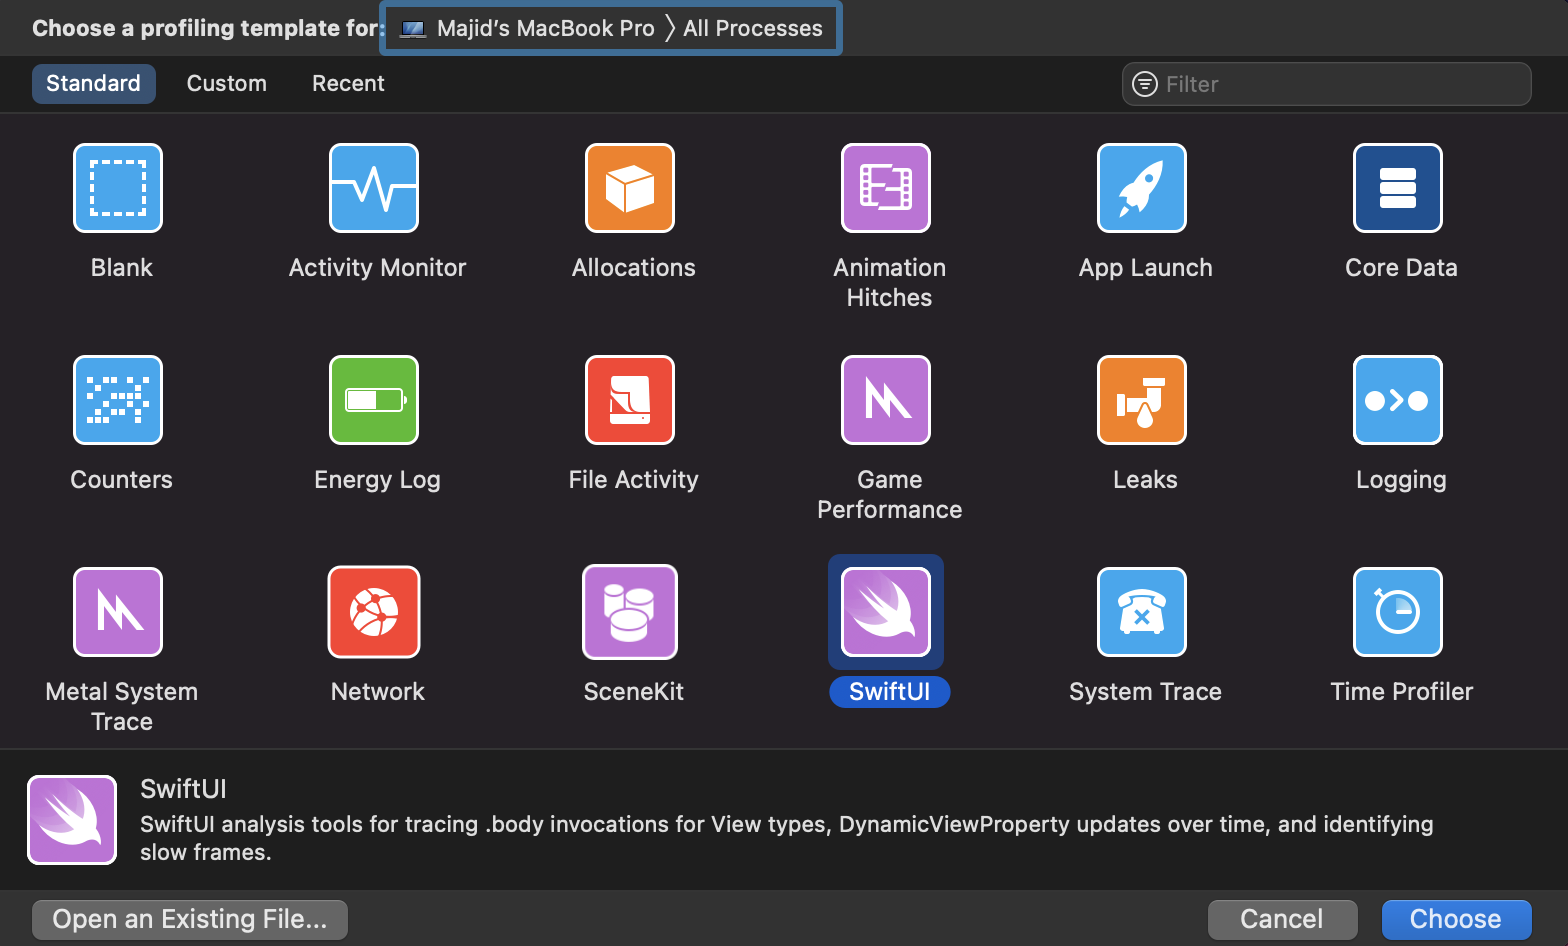The height and width of the screenshot is (946, 1568).
Task: Click the Energy Log label
Action: pyautogui.click(x=377, y=480)
